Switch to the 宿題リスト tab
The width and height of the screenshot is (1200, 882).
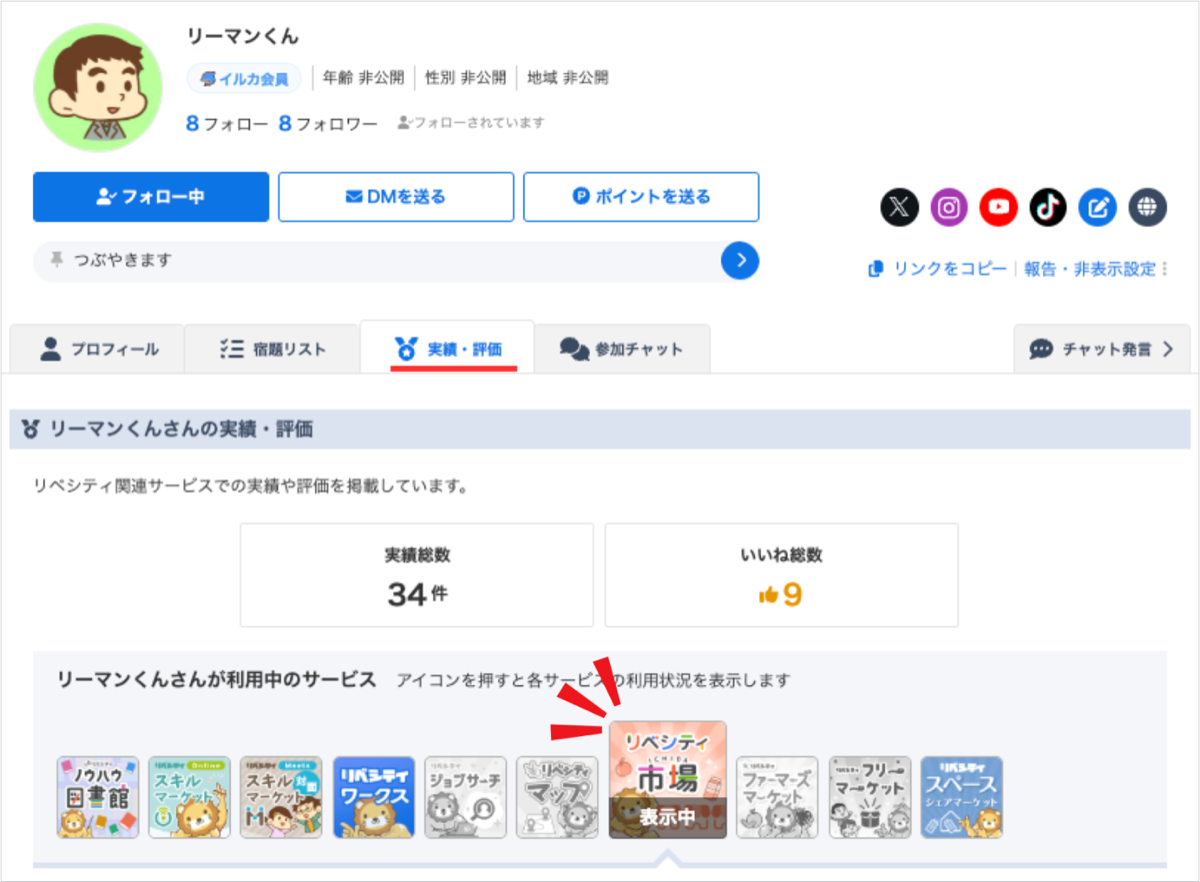pos(272,349)
